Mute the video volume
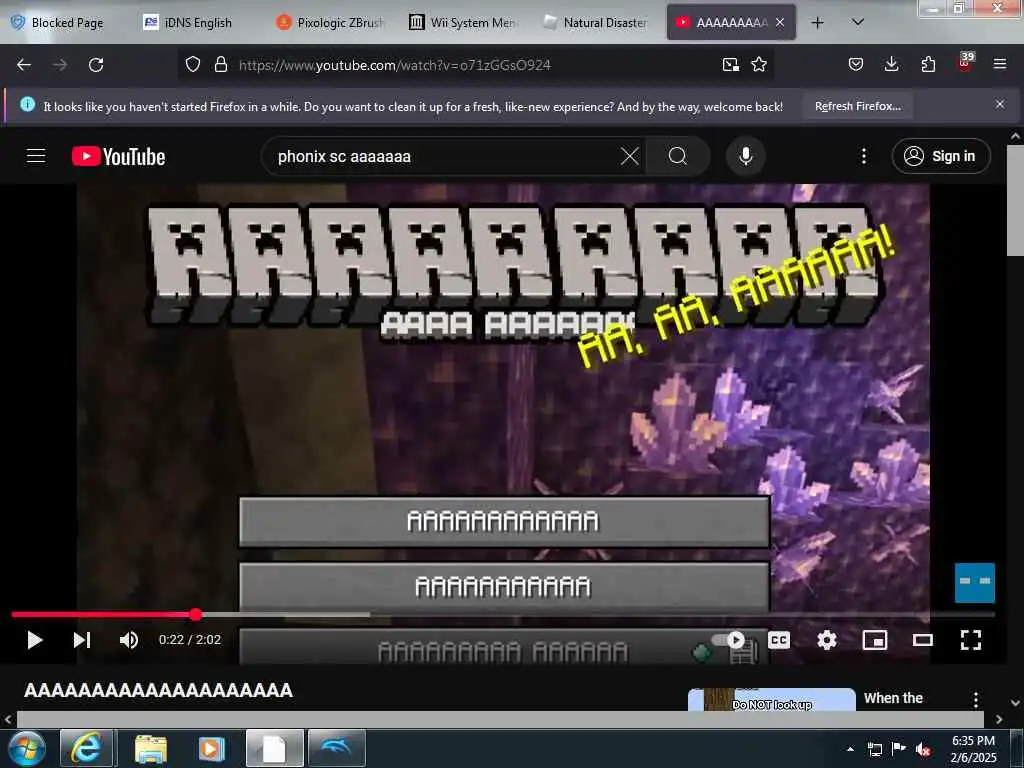1024x768 pixels. tap(129, 640)
